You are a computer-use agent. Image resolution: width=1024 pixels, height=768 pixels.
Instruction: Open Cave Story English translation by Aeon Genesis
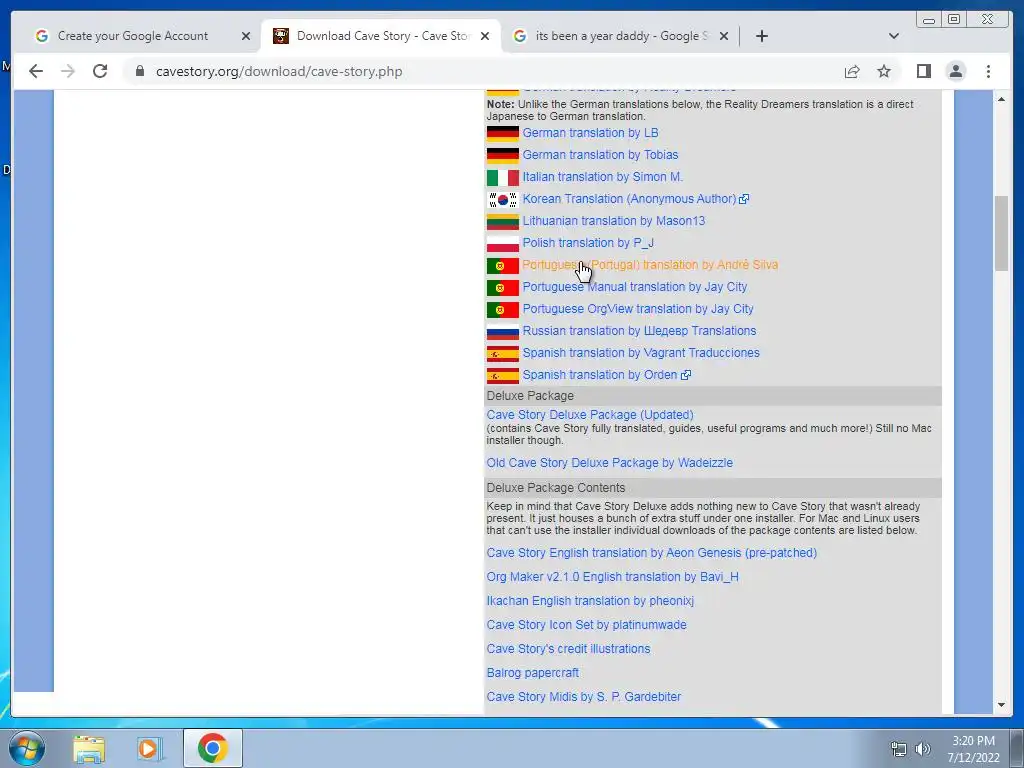[x=651, y=552]
